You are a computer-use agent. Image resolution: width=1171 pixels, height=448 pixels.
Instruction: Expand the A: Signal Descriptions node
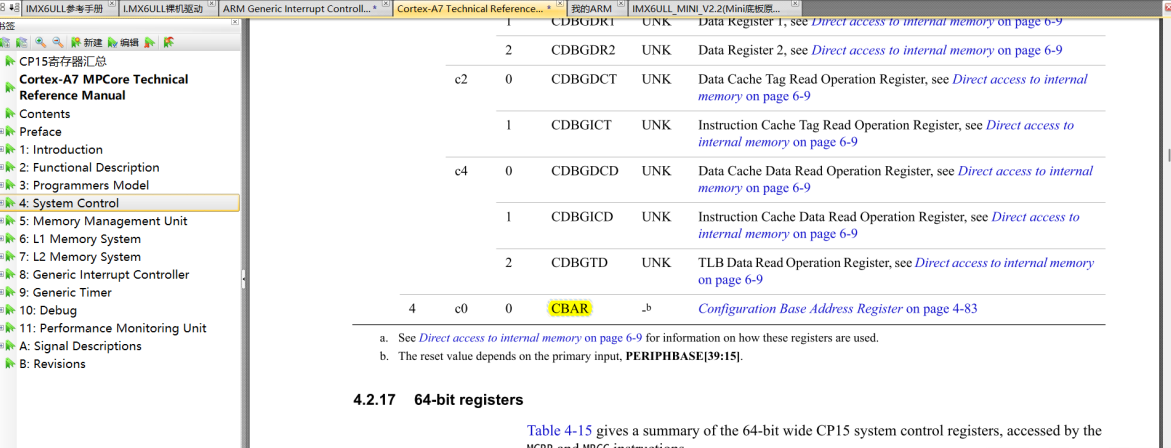pyautogui.click(x=2, y=346)
